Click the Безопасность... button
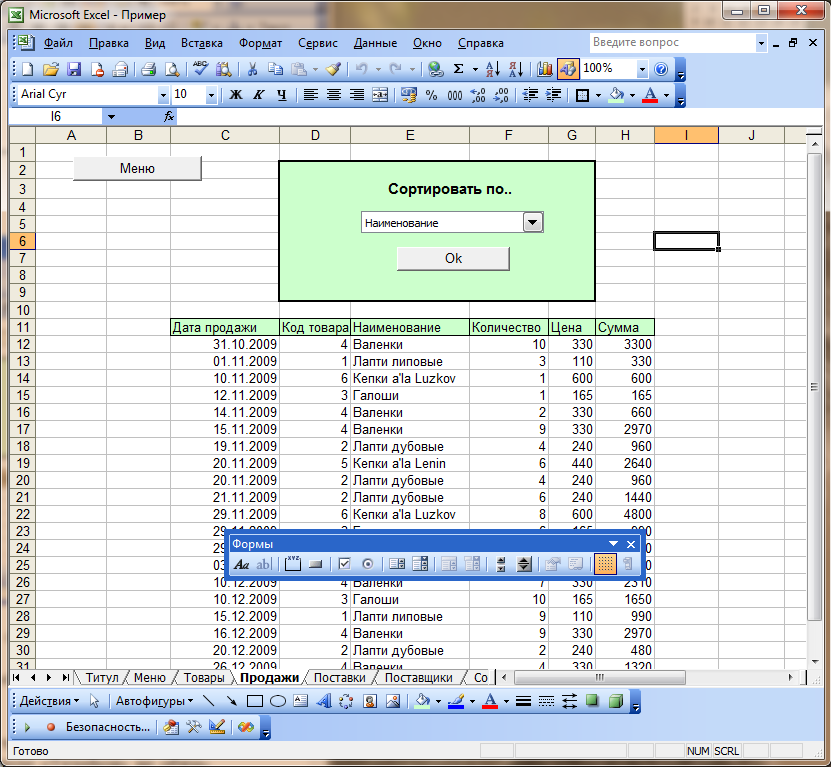Image resolution: width=831 pixels, height=767 pixels. pyautogui.click(x=108, y=727)
